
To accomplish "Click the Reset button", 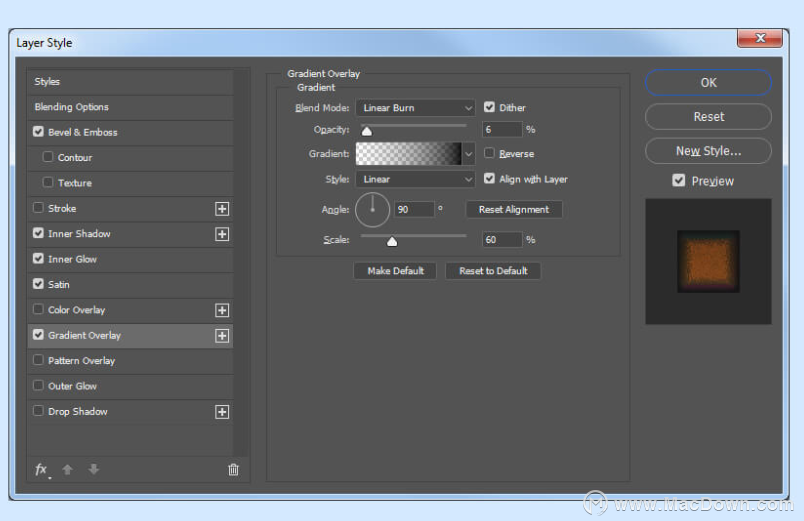I will coord(708,117).
